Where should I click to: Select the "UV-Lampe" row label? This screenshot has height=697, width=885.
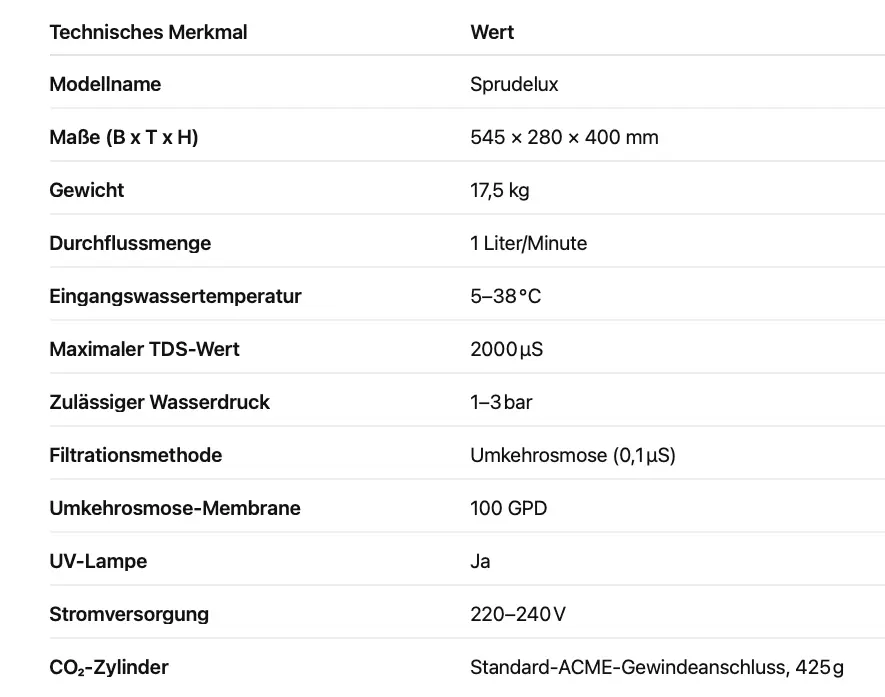click(x=98, y=561)
